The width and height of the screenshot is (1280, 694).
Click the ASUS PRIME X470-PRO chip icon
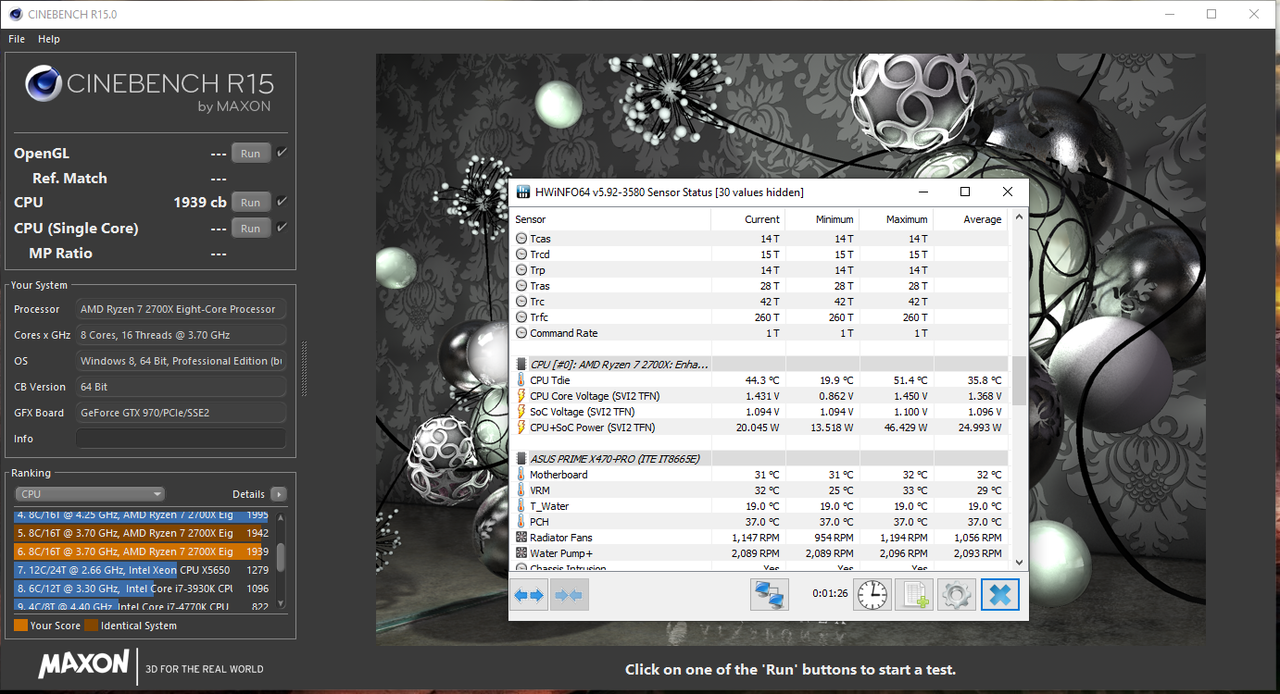coord(521,459)
